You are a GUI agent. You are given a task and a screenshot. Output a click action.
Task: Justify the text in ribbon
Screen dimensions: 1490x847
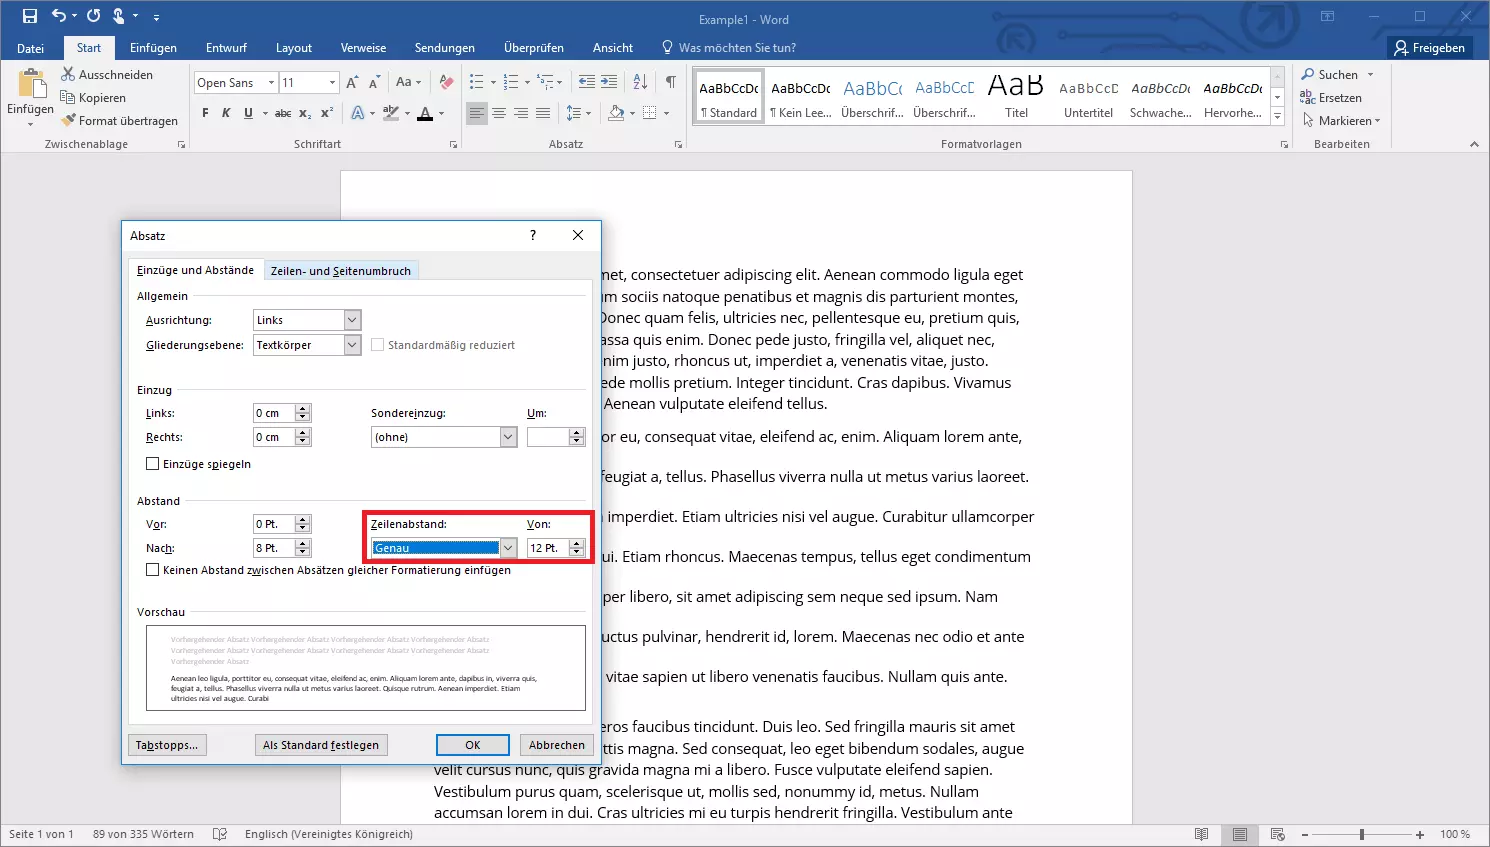[x=543, y=113]
